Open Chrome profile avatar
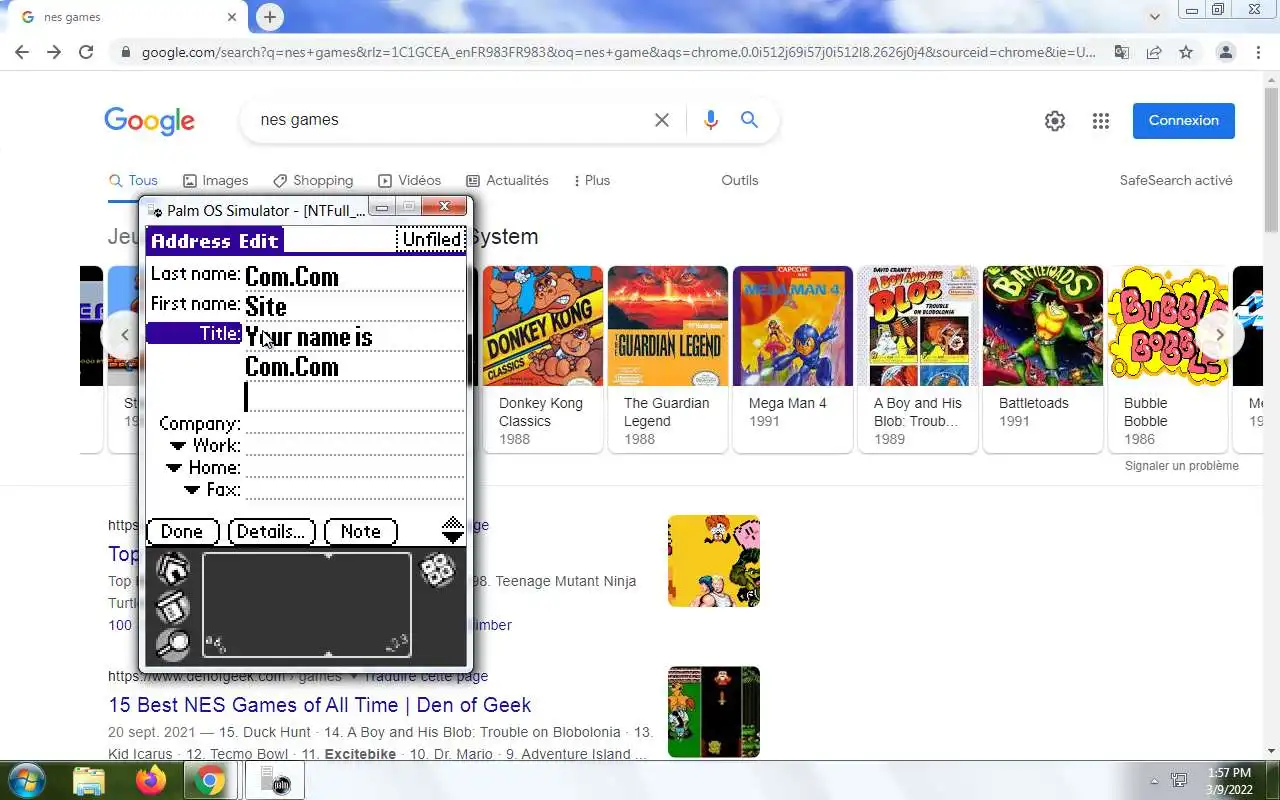 pyautogui.click(x=1225, y=52)
